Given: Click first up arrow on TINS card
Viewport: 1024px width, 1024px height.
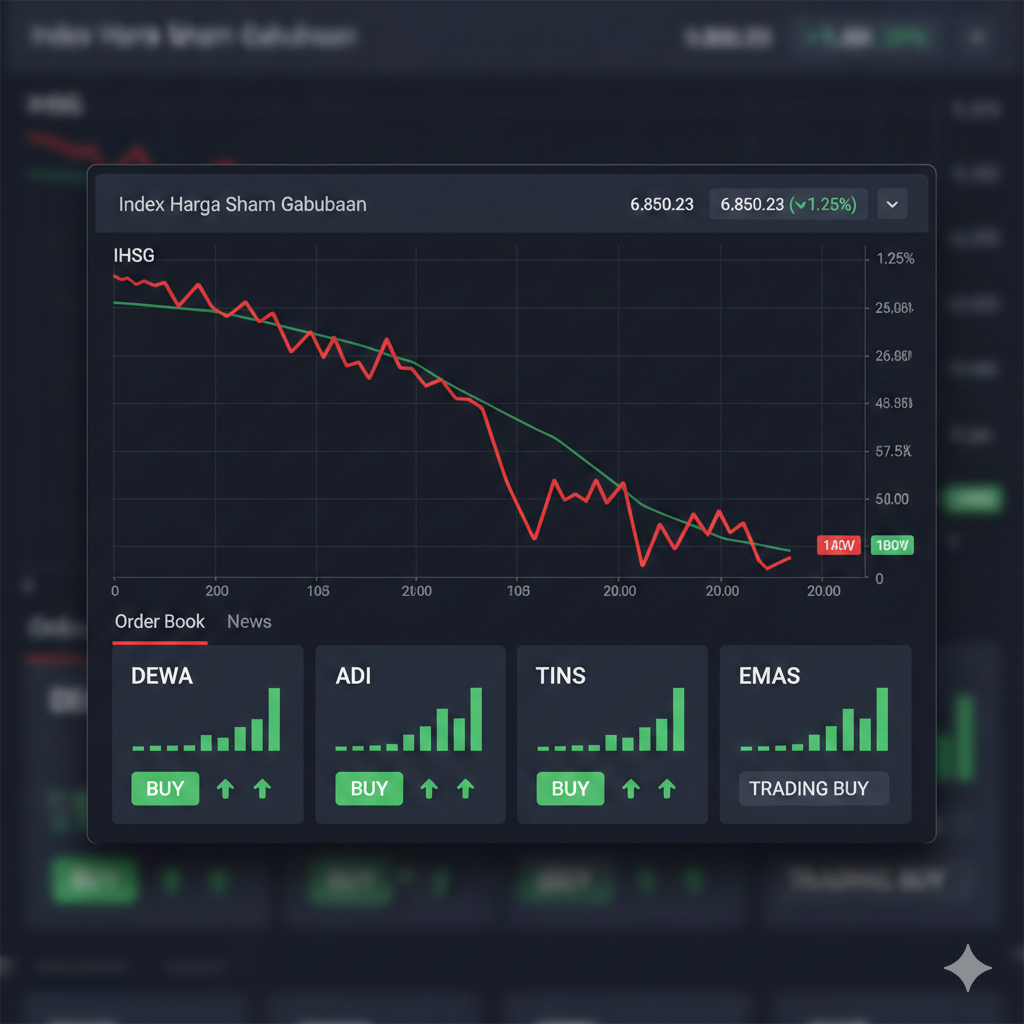Looking at the screenshot, I should 631,789.
